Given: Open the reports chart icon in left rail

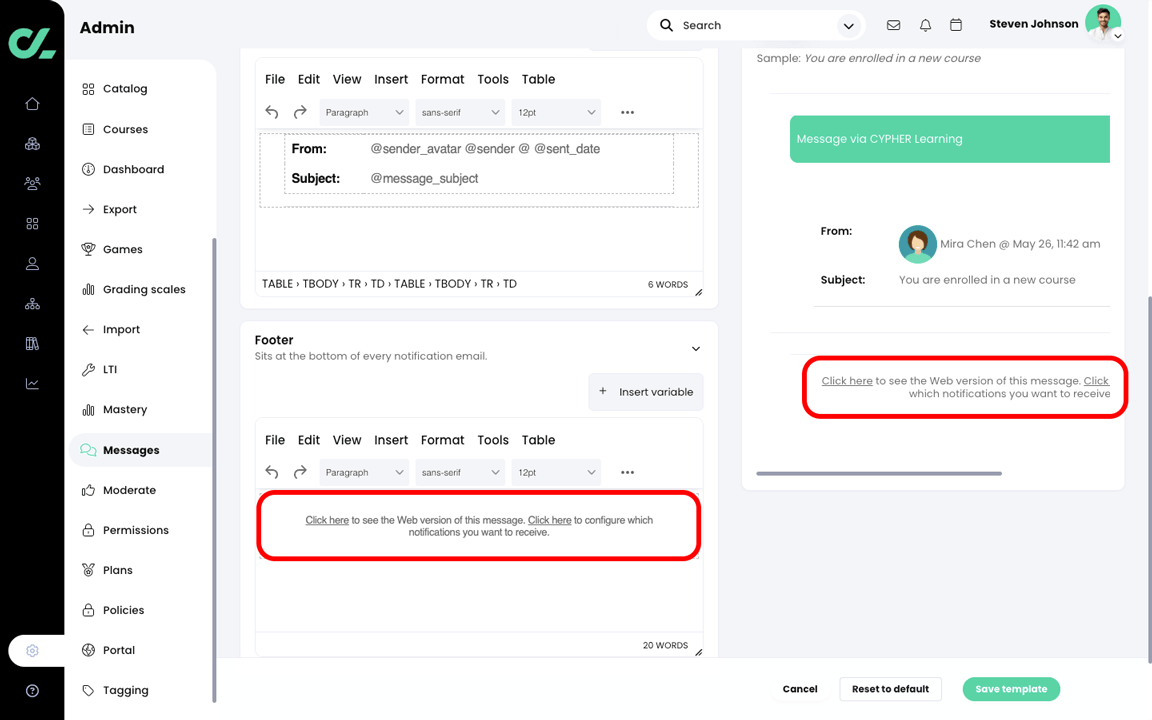Looking at the screenshot, I should tap(32, 384).
